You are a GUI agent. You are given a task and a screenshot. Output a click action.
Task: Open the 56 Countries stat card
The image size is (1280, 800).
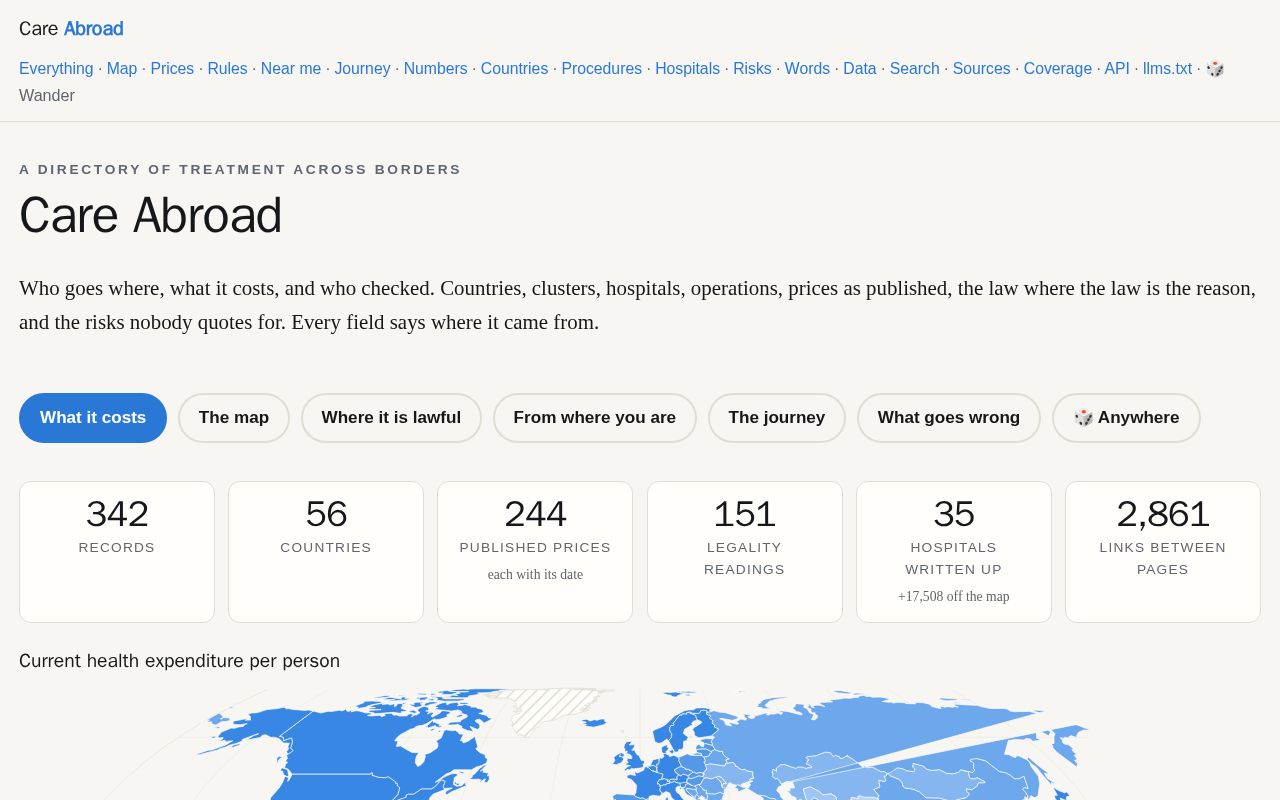click(x=326, y=552)
